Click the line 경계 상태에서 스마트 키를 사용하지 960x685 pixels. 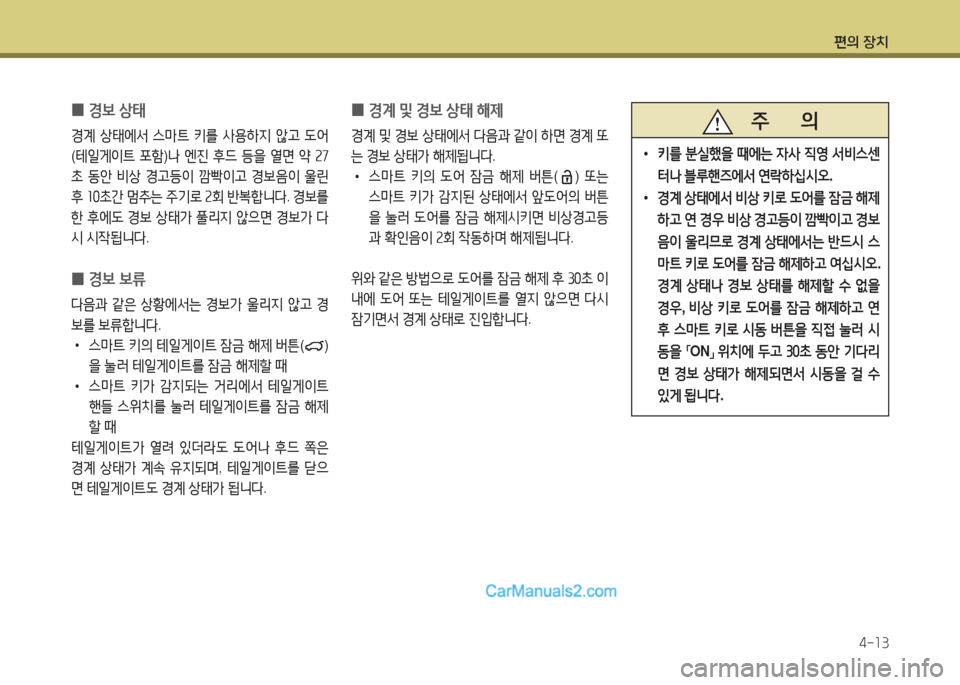click(200, 136)
